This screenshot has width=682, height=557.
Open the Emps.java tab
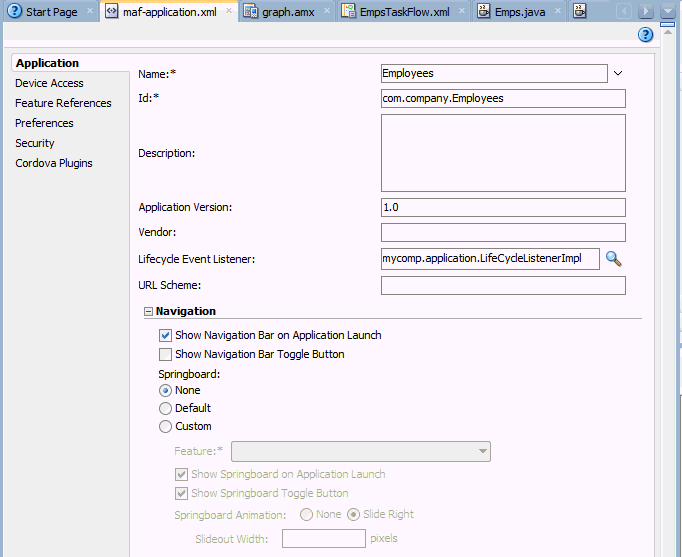point(520,12)
